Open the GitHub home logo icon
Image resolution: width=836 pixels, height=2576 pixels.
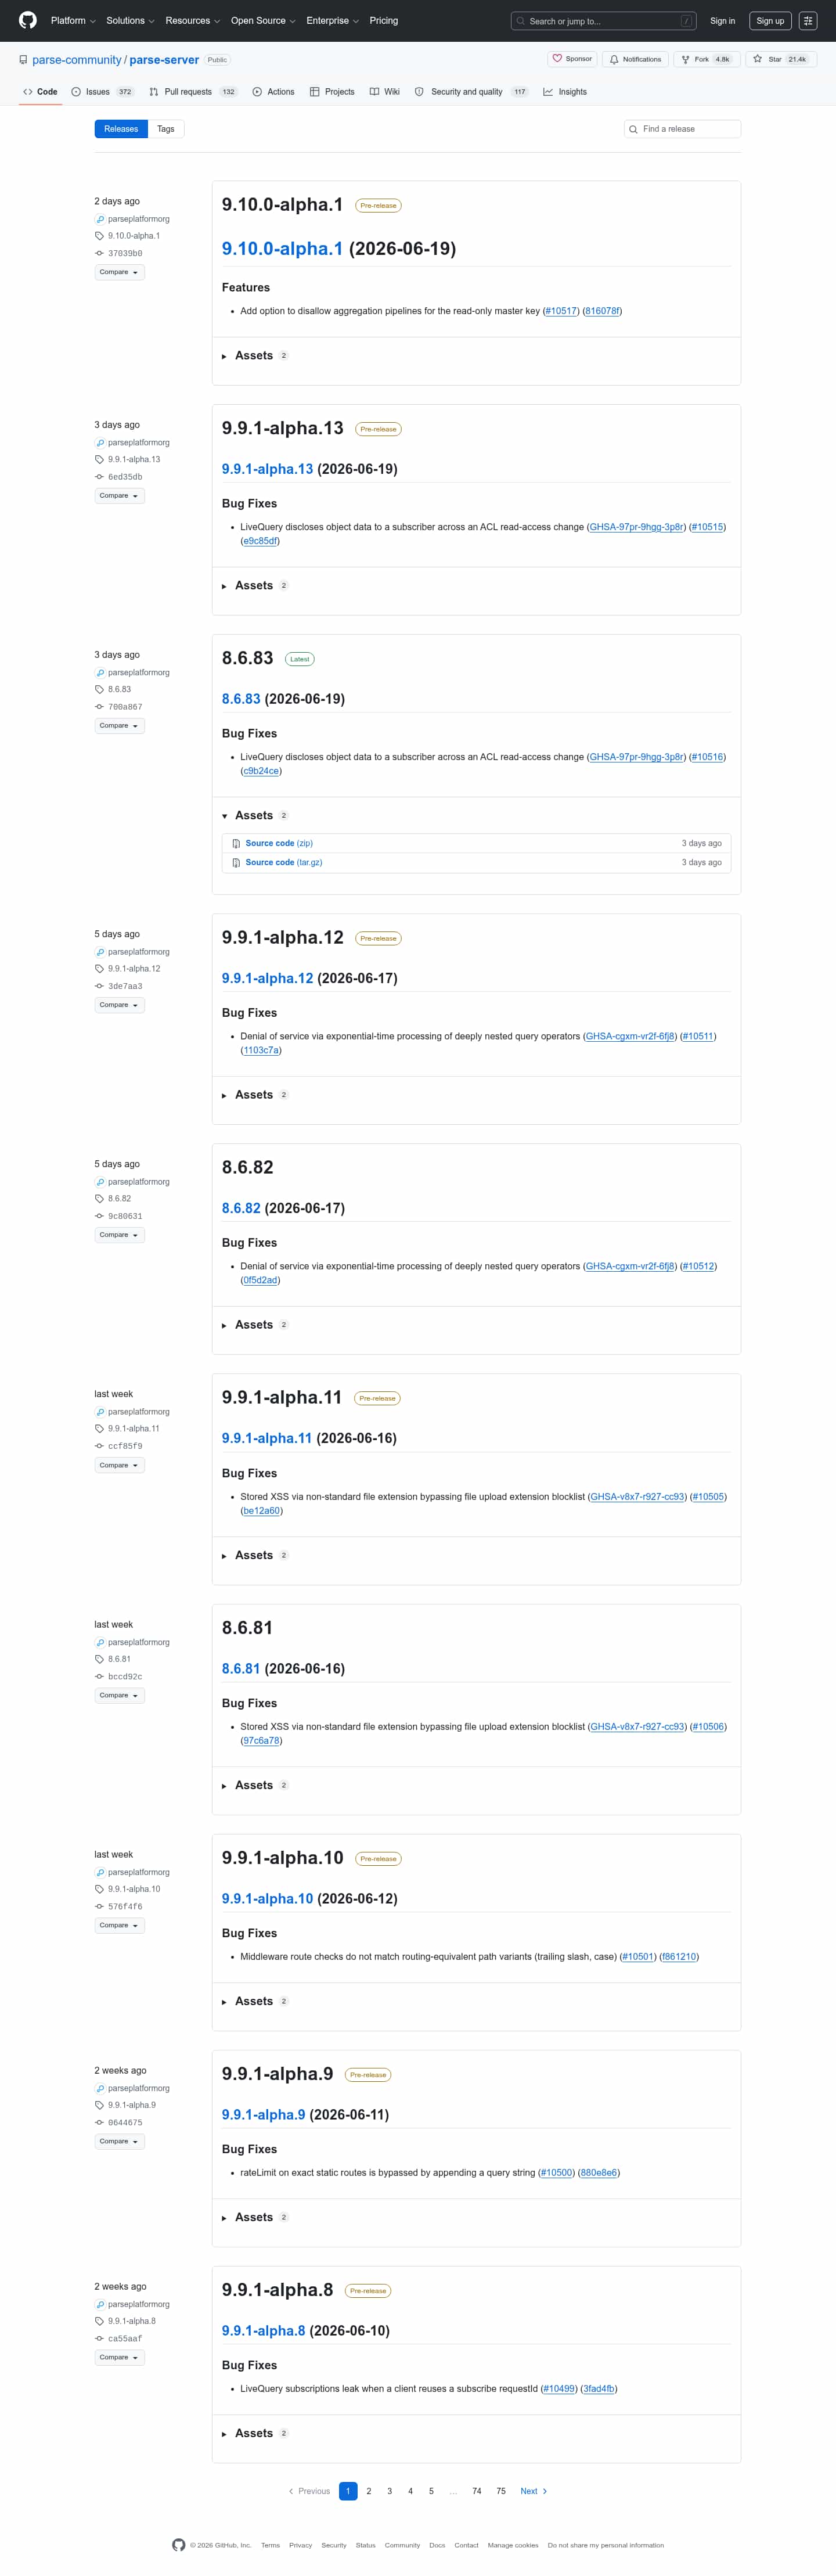tap(27, 20)
